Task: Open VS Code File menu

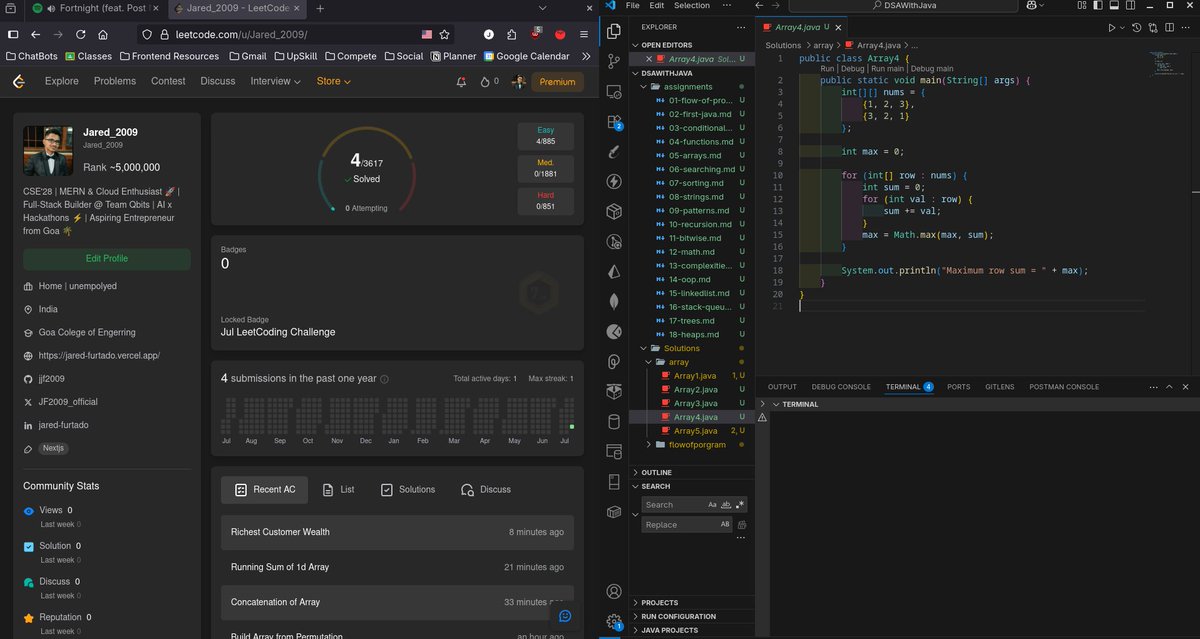Action: coord(632,6)
